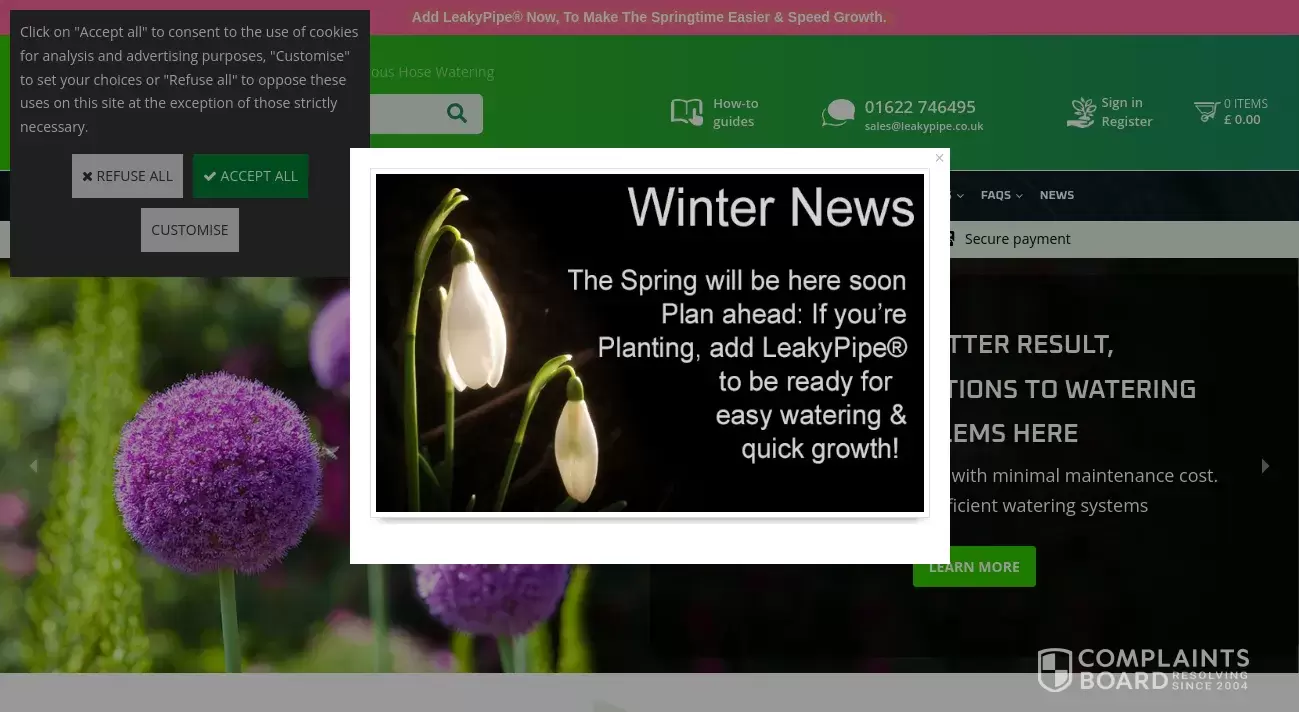This screenshot has width=1299, height=712.
Task: Click the Winter News snowdrop image
Action: 650,343
